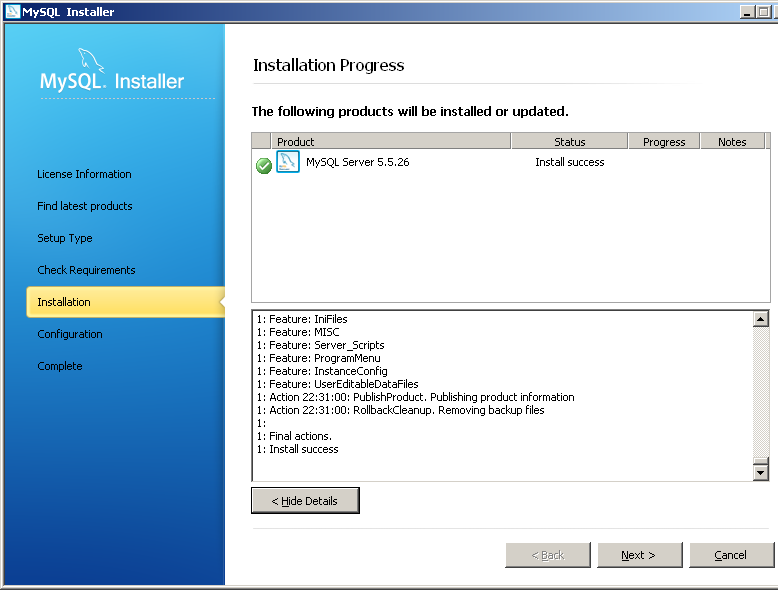Minimize the MySQL Installer window

pos(747,12)
